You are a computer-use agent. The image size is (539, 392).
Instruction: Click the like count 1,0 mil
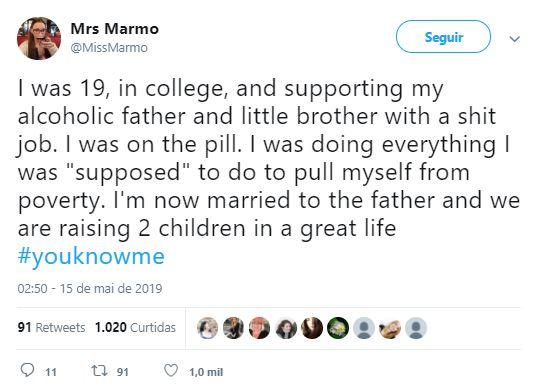tap(206, 372)
